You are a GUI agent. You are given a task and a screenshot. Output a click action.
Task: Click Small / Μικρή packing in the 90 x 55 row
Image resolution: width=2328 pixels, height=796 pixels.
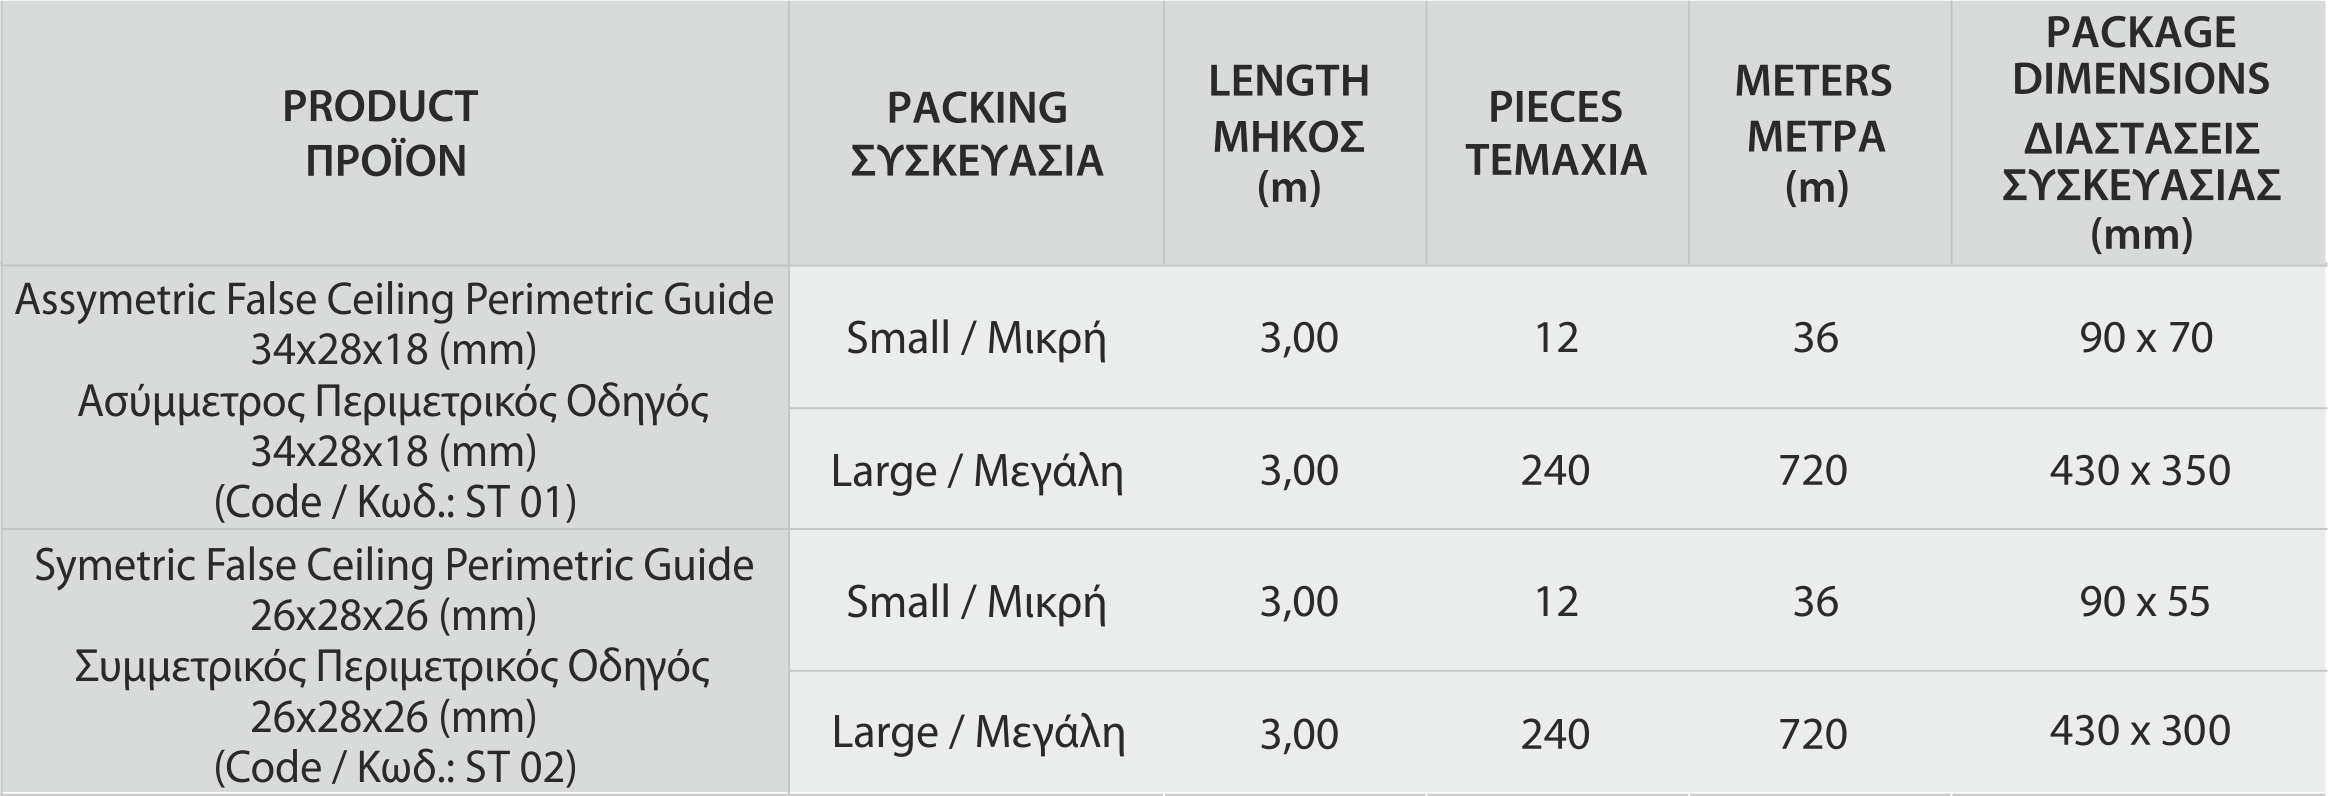[x=976, y=602]
